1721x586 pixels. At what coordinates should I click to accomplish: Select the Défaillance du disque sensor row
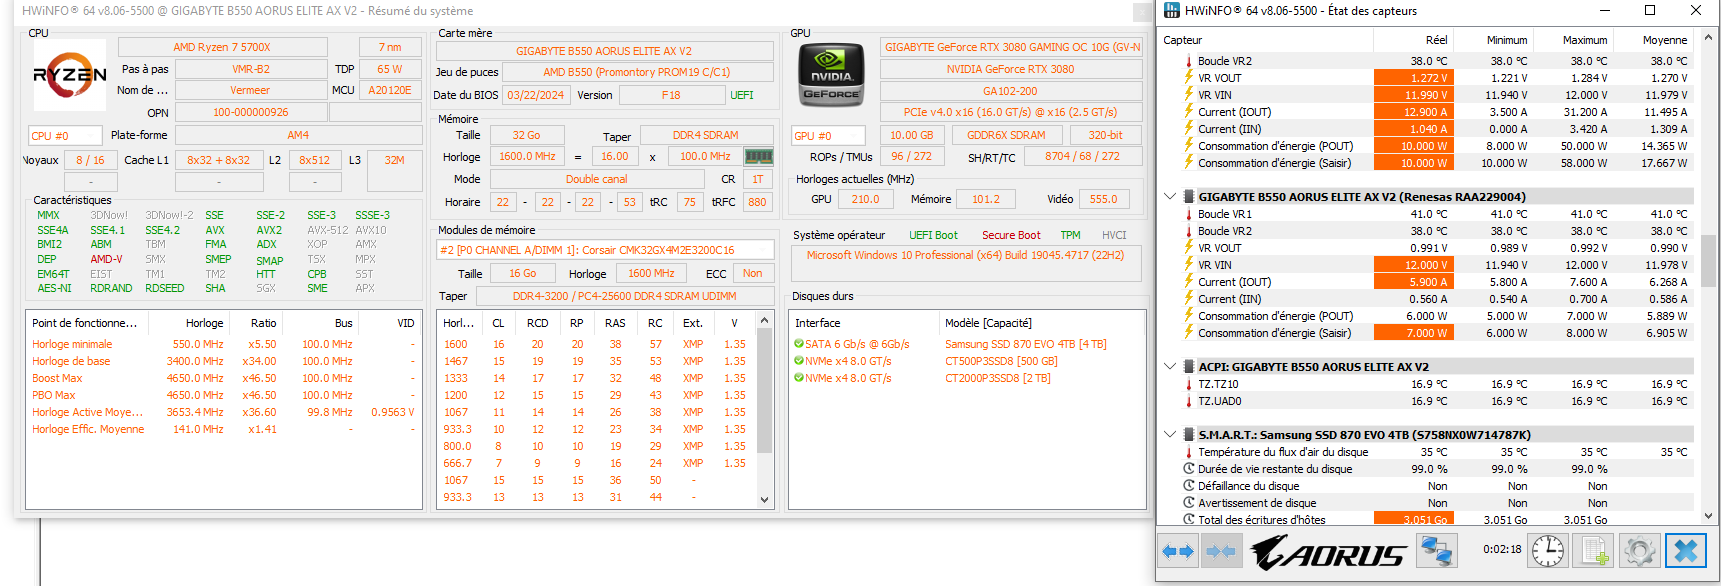tap(1428, 486)
